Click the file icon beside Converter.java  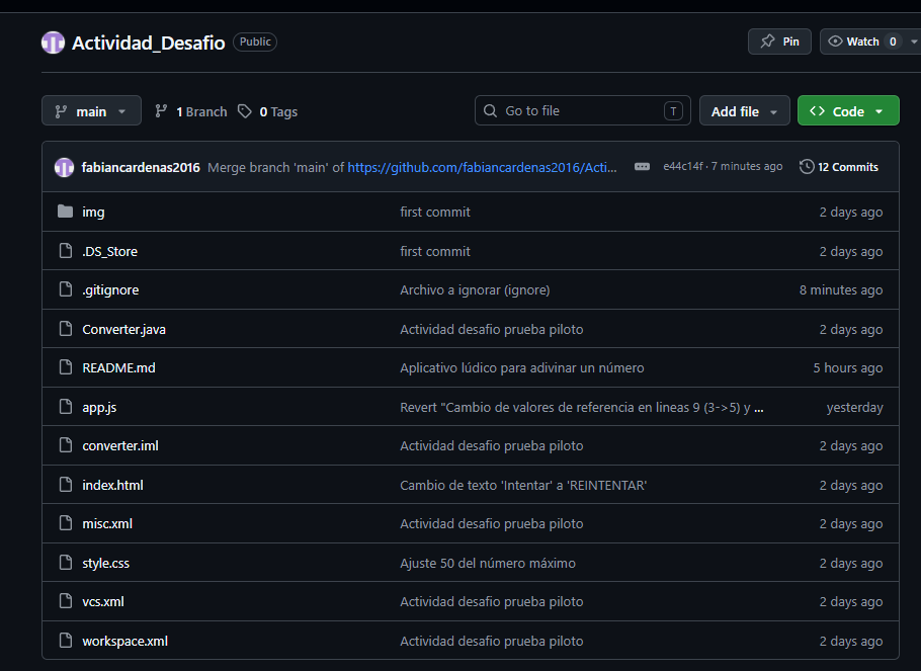pos(66,329)
